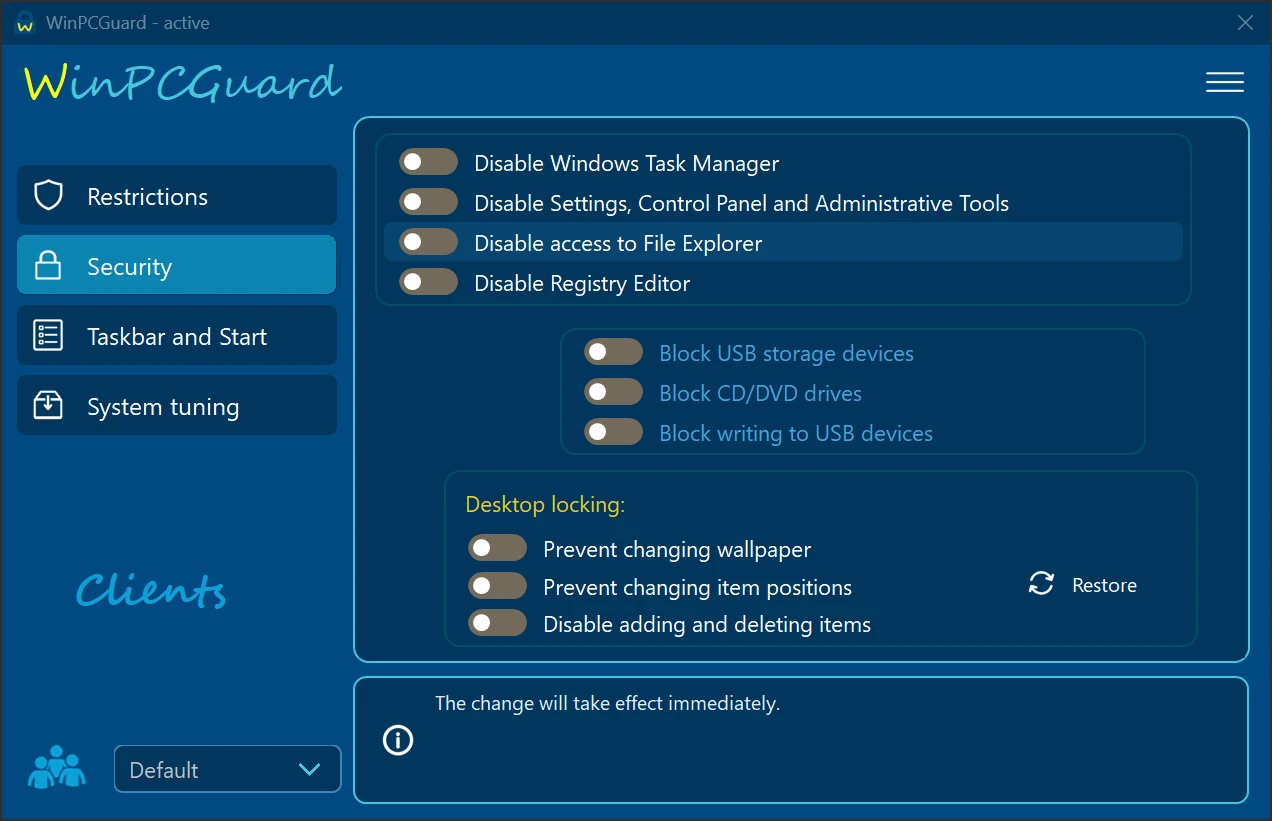Screen dimensions: 1272x821
Task: Click the info circle icon
Action: point(398,740)
